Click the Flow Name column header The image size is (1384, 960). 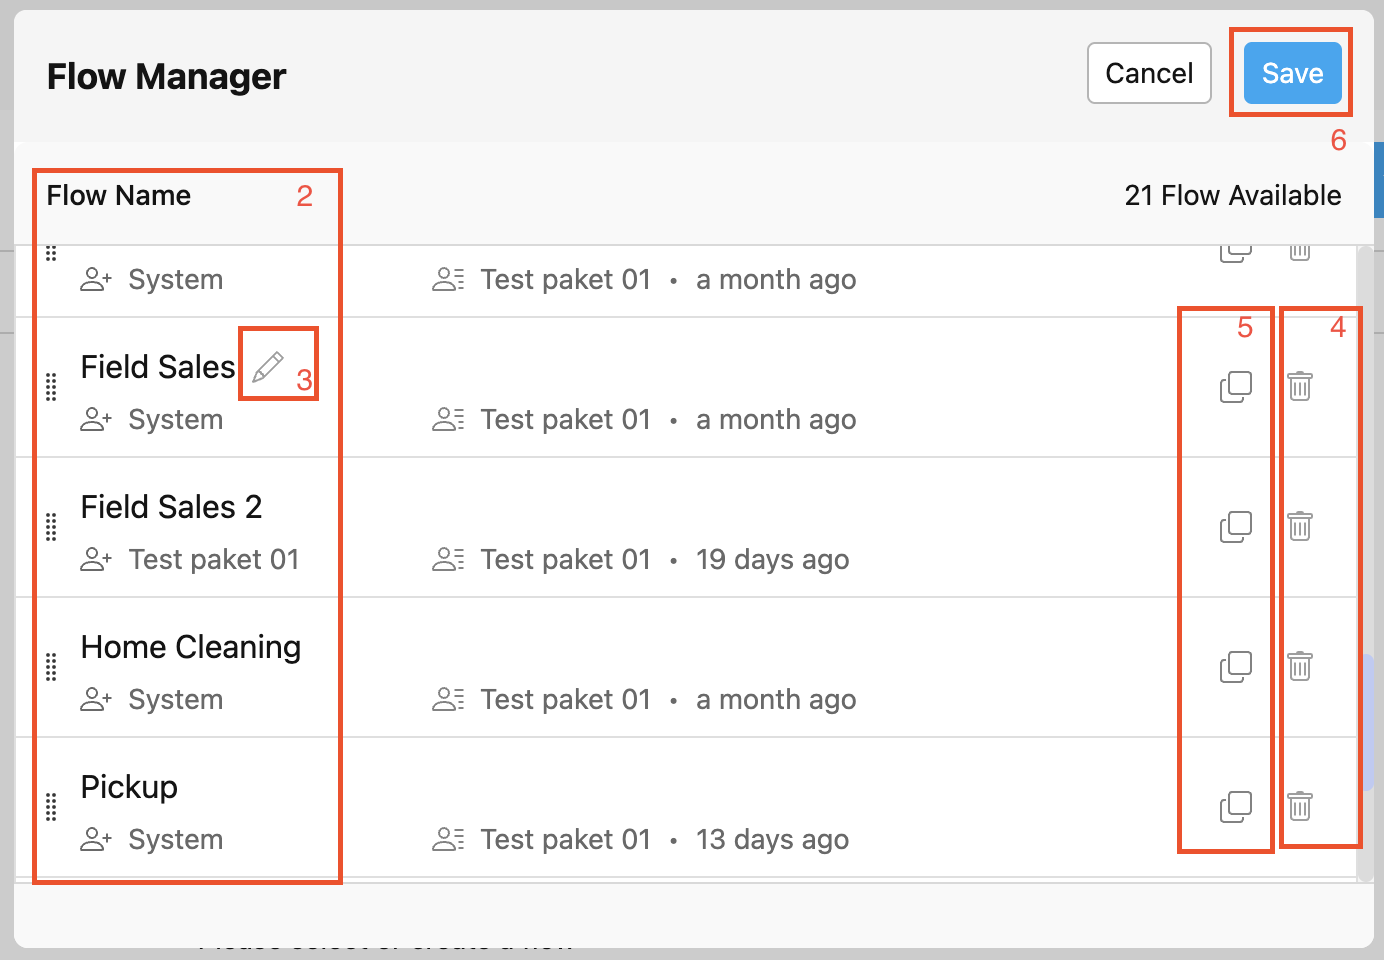(x=118, y=195)
